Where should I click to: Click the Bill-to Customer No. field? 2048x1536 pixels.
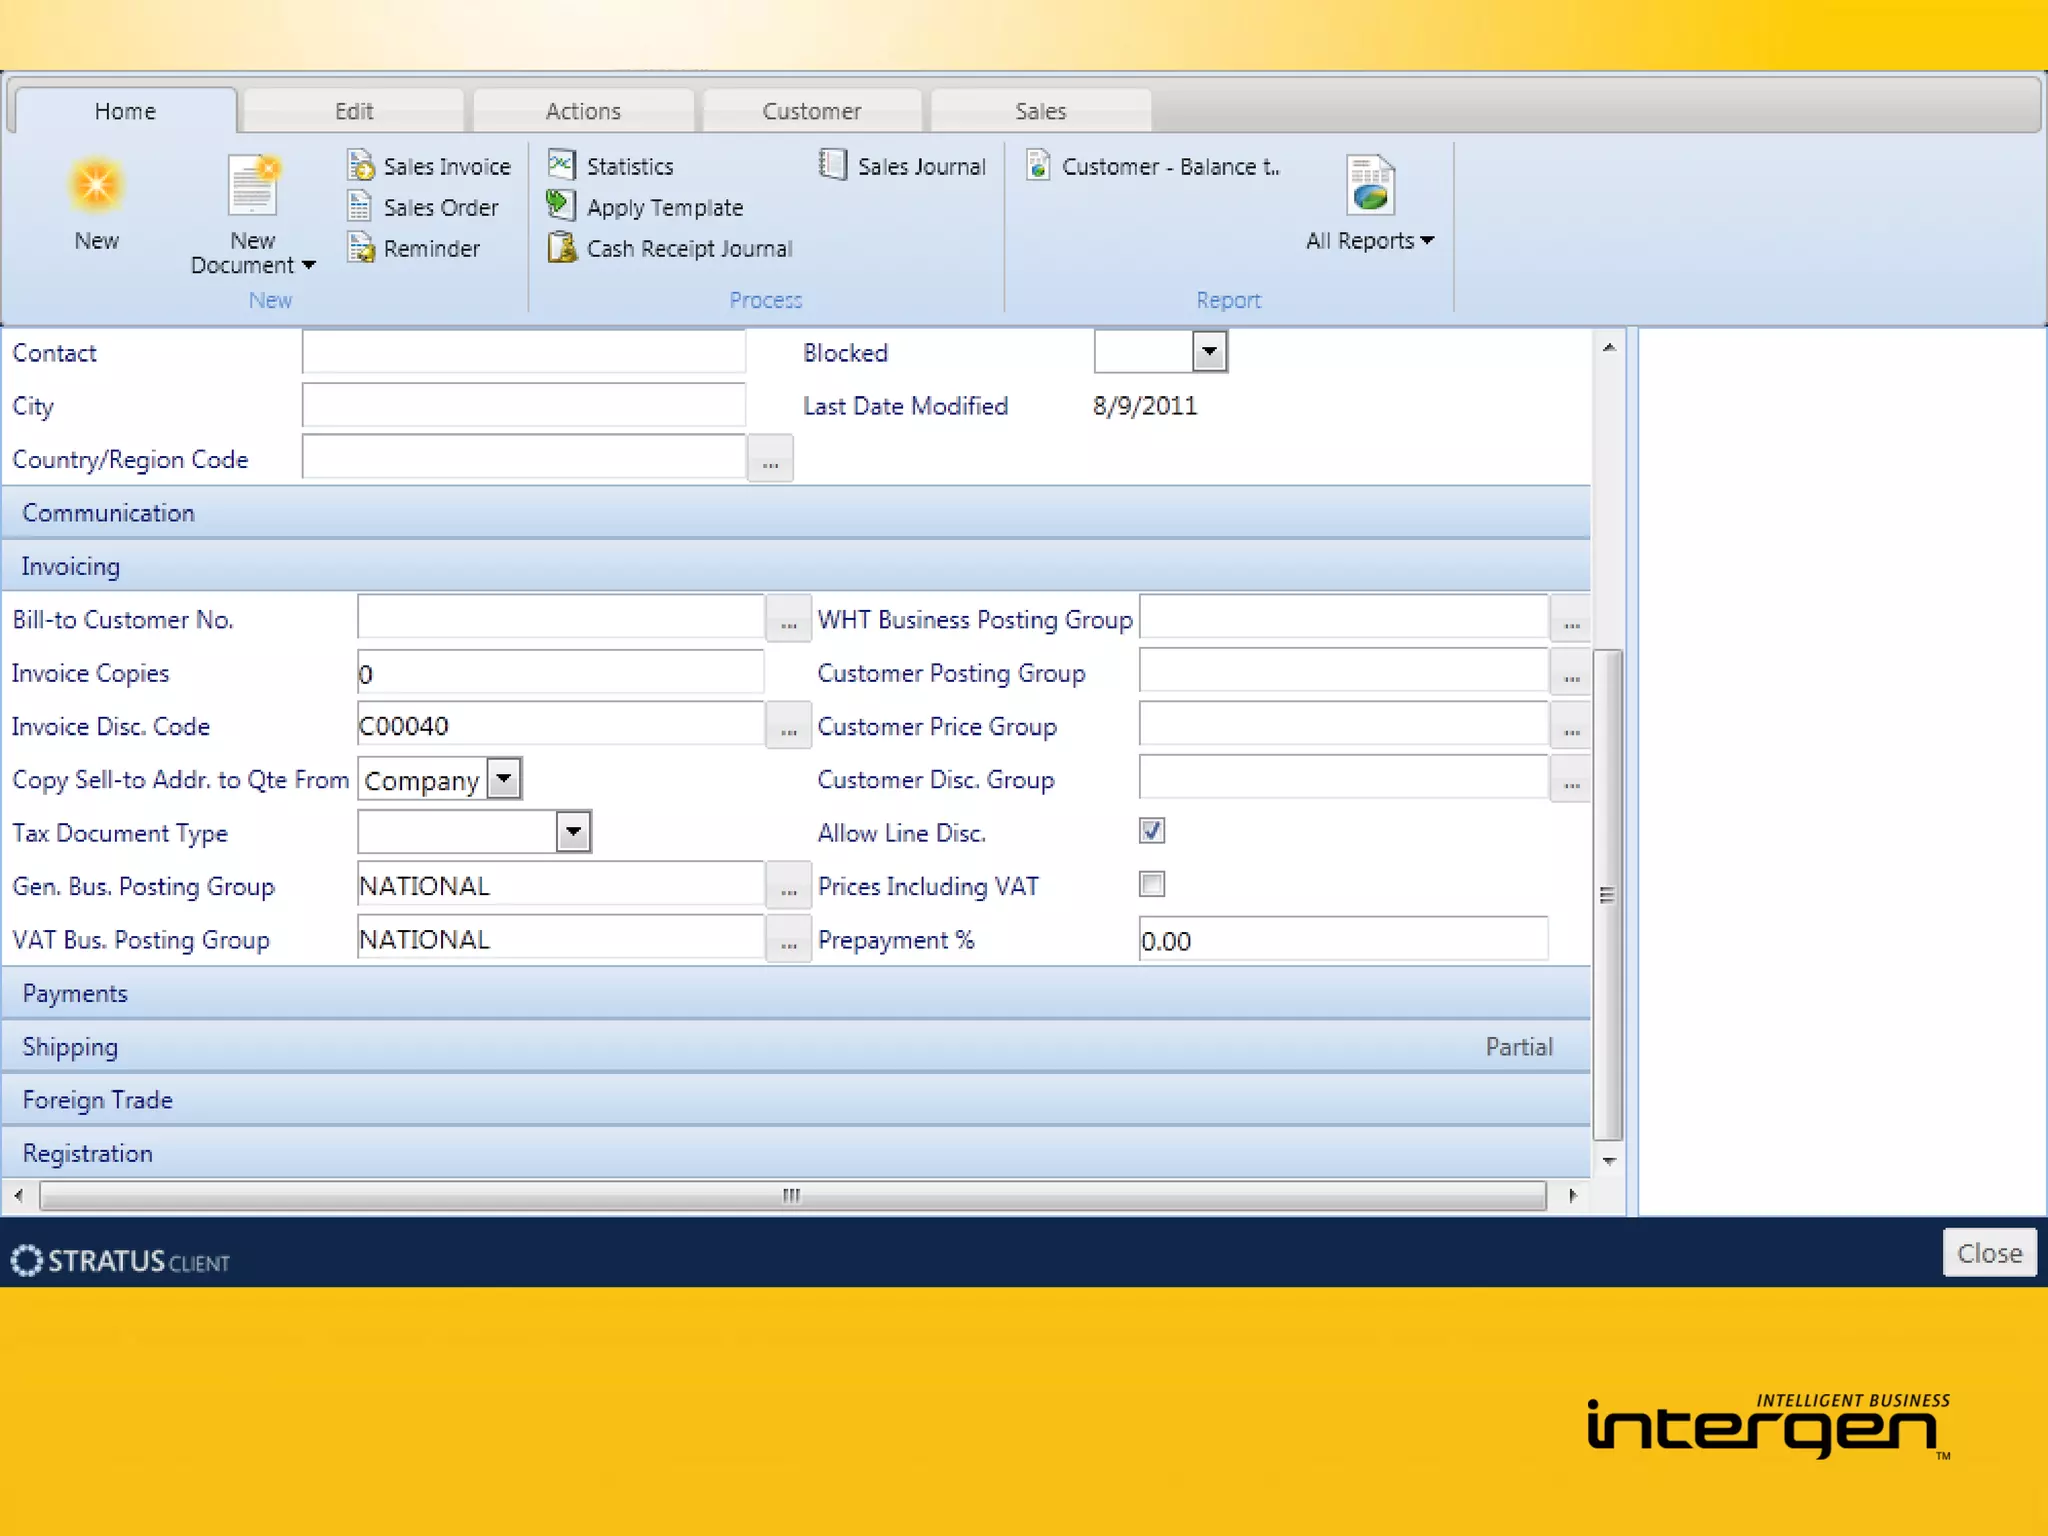[x=560, y=619]
